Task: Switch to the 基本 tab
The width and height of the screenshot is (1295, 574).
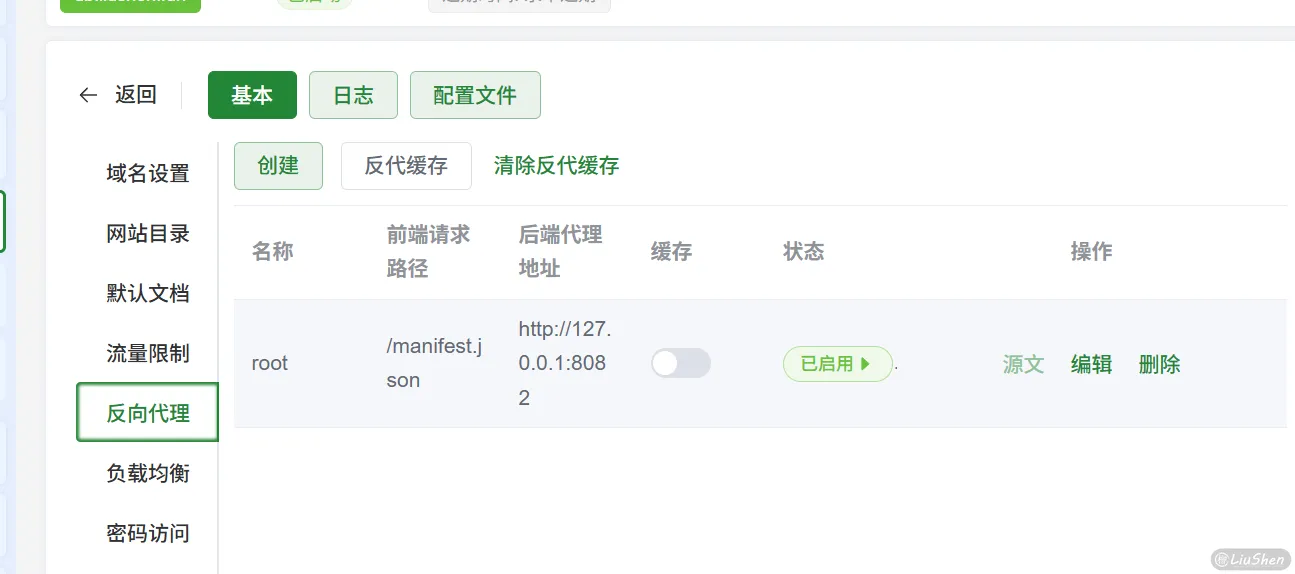Action: 252,95
